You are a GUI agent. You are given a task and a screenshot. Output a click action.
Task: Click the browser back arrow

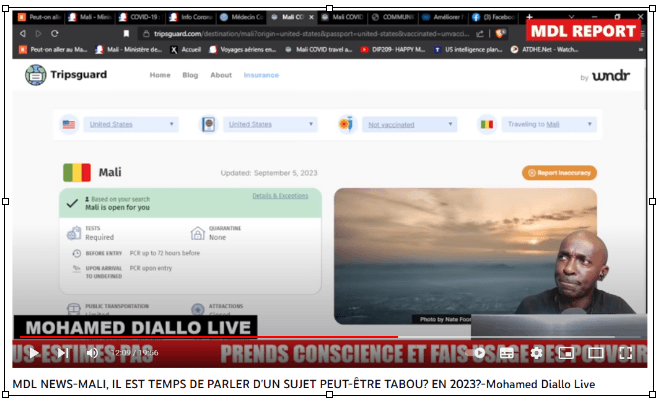click(x=23, y=34)
